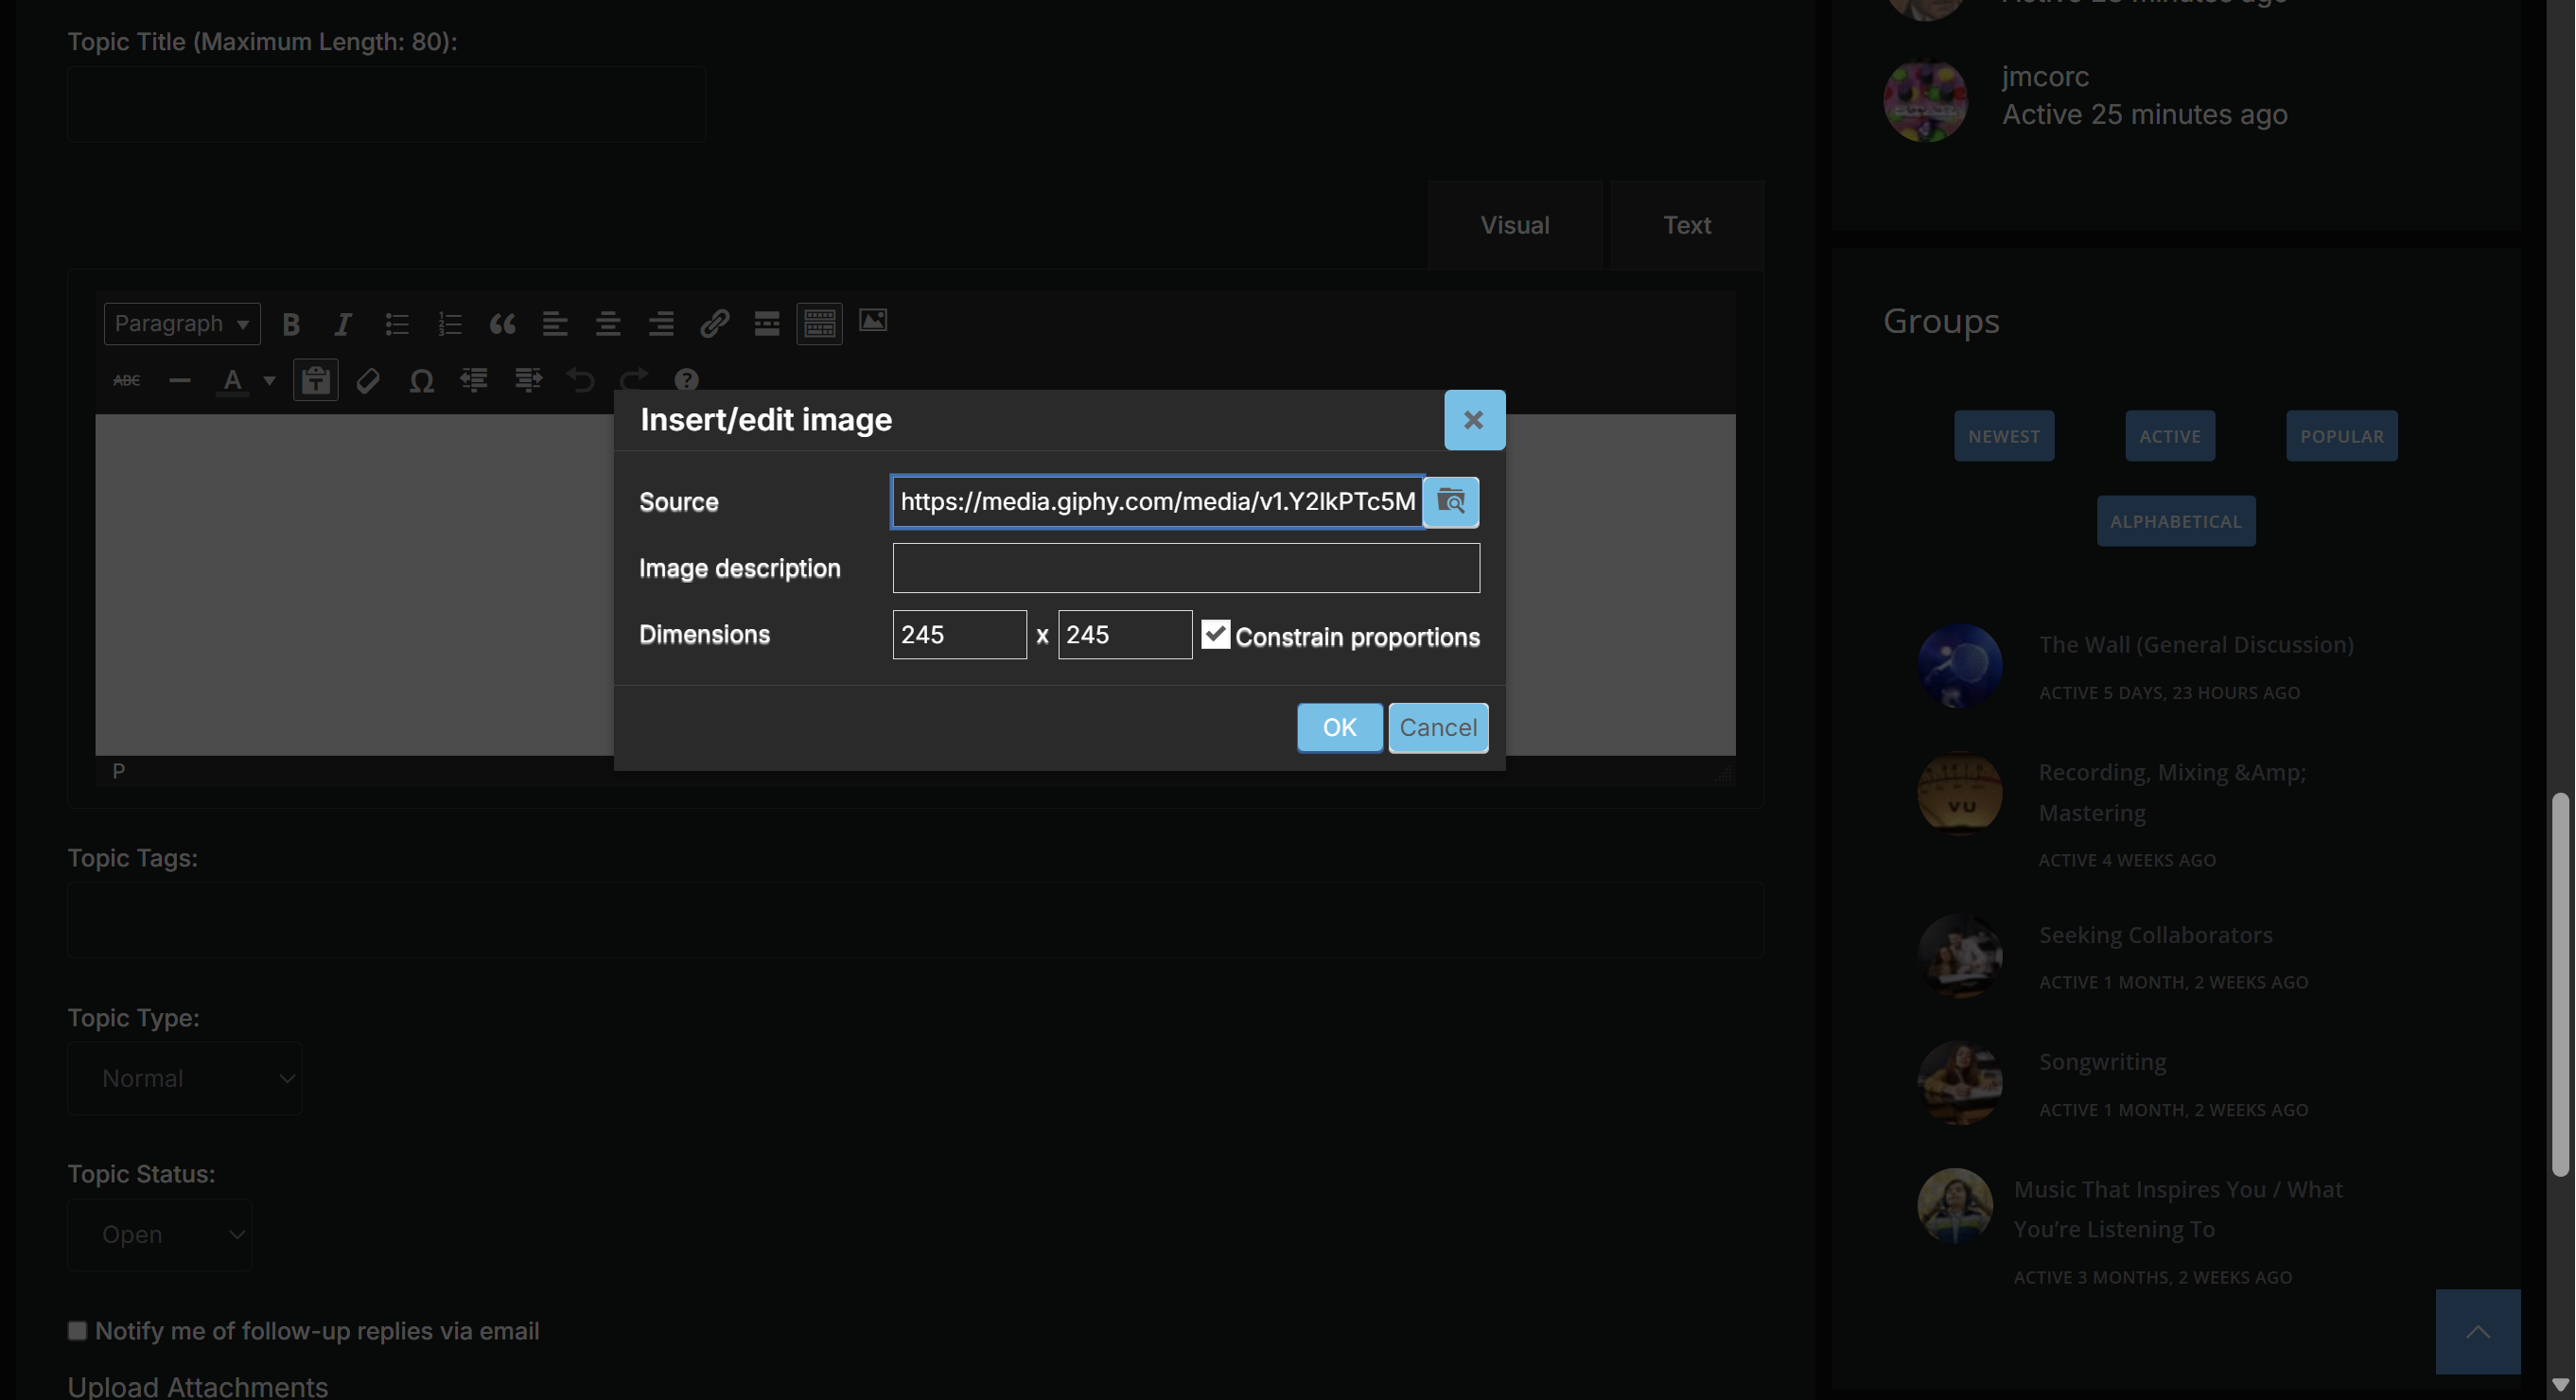Switch to the Visual editor tab
The height and width of the screenshot is (1400, 2576).
(1515, 225)
